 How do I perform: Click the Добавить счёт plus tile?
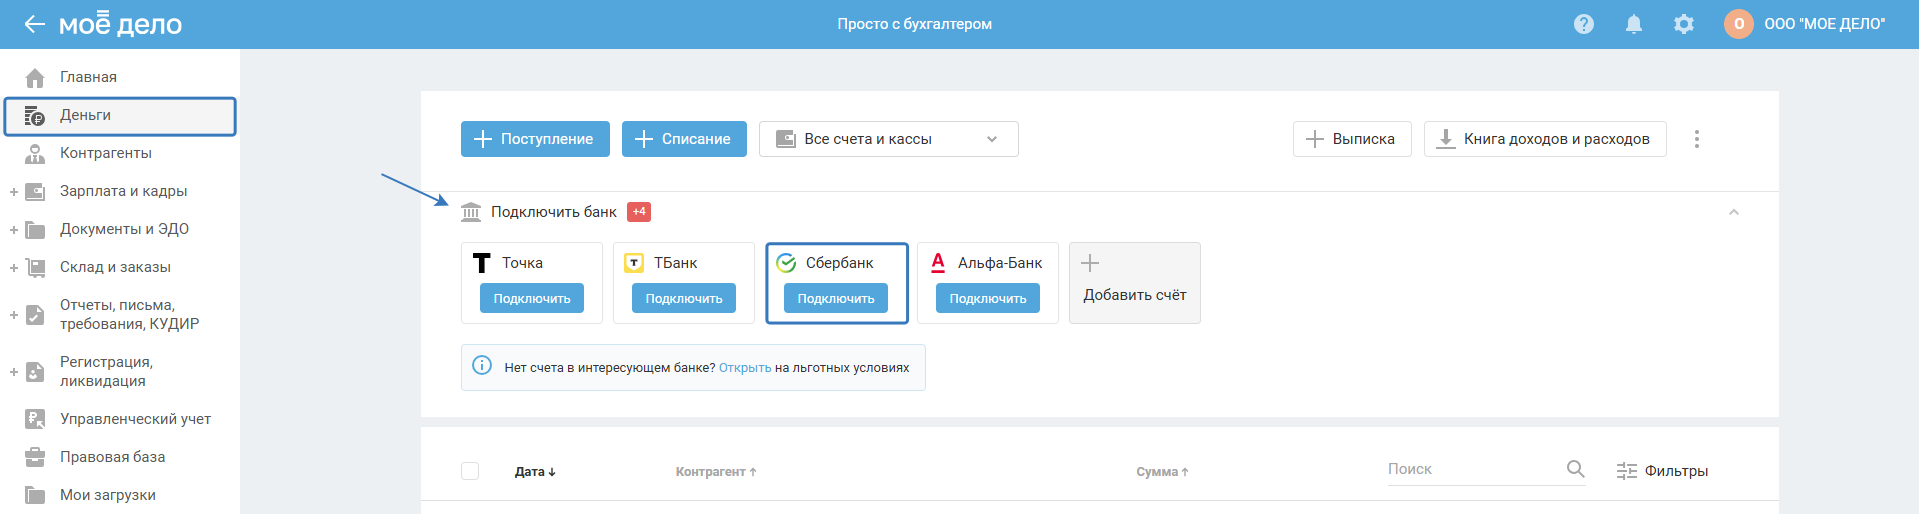[x=1134, y=283]
